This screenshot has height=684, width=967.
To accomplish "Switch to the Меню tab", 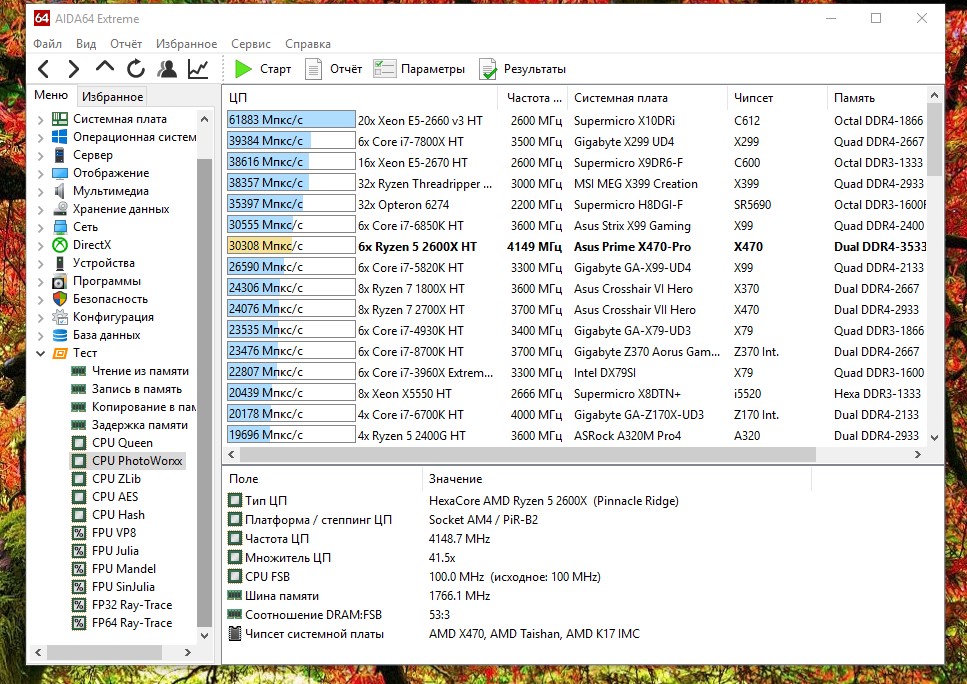I will pyautogui.click(x=51, y=95).
